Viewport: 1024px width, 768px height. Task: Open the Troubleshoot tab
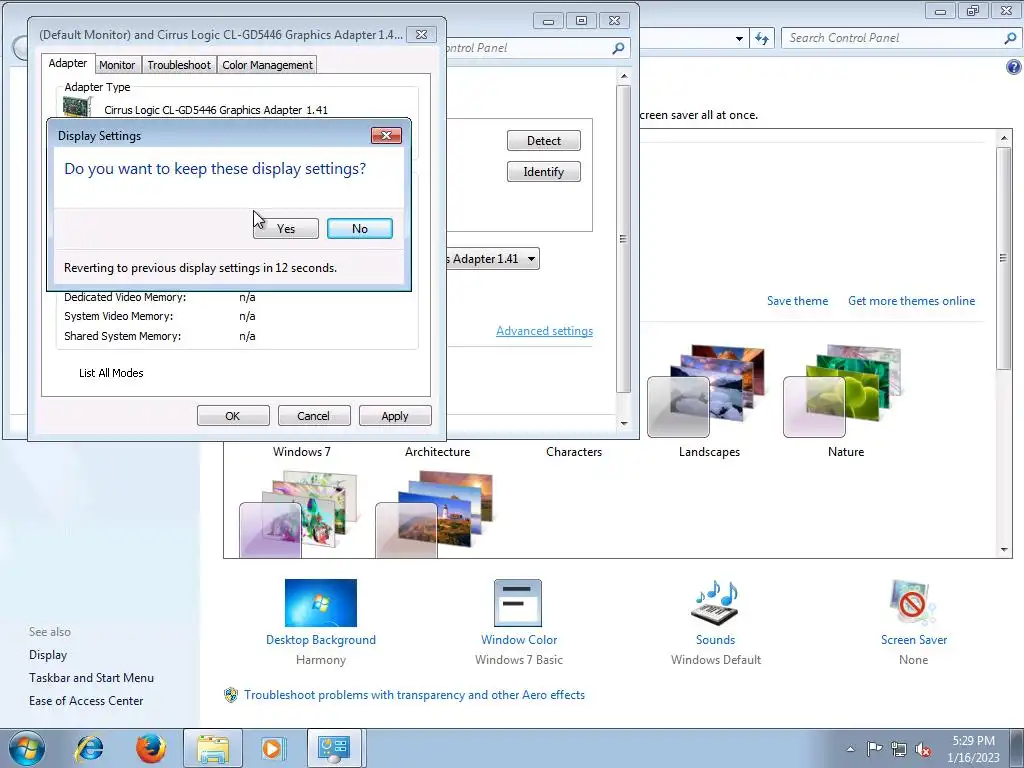(x=179, y=65)
